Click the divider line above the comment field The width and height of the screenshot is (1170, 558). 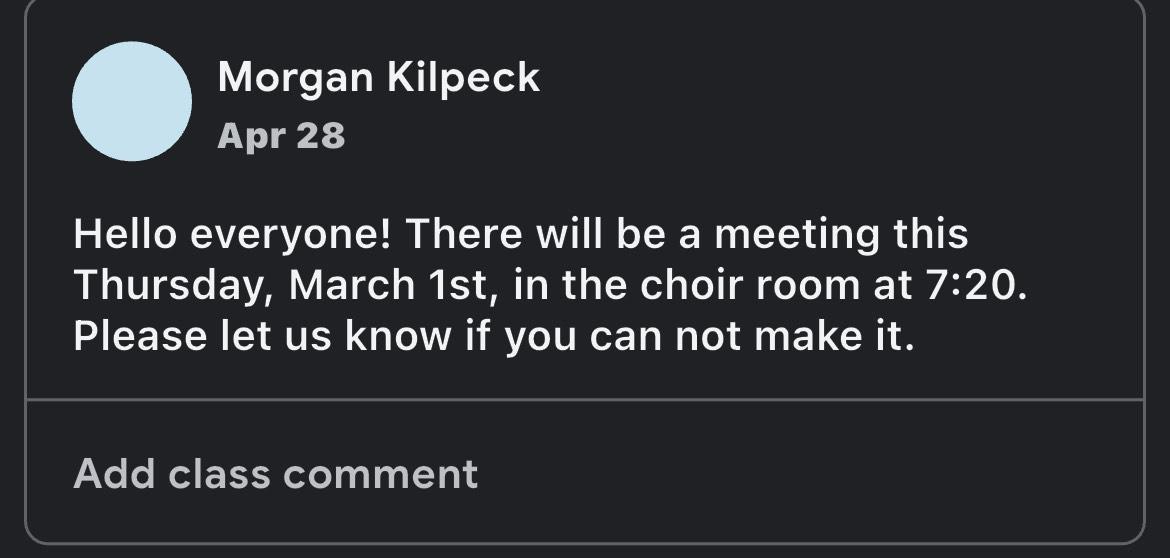click(x=584, y=399)
